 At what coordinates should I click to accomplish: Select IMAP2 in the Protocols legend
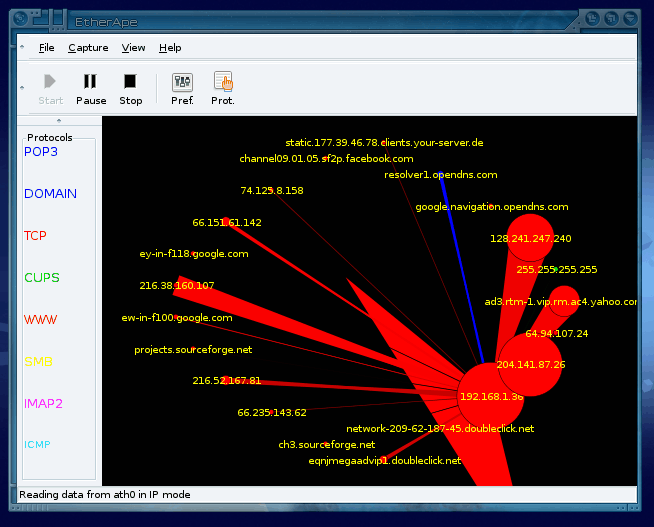43,403
